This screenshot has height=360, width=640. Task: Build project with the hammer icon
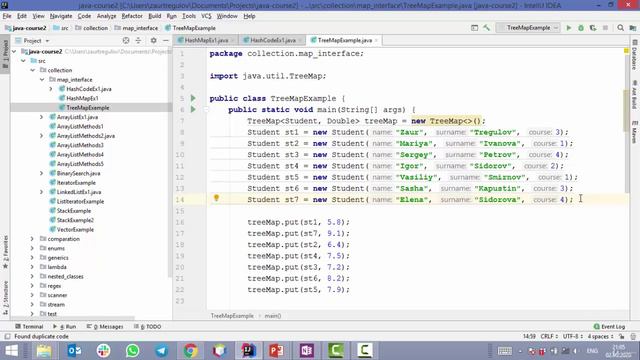(x=487, y=28)
